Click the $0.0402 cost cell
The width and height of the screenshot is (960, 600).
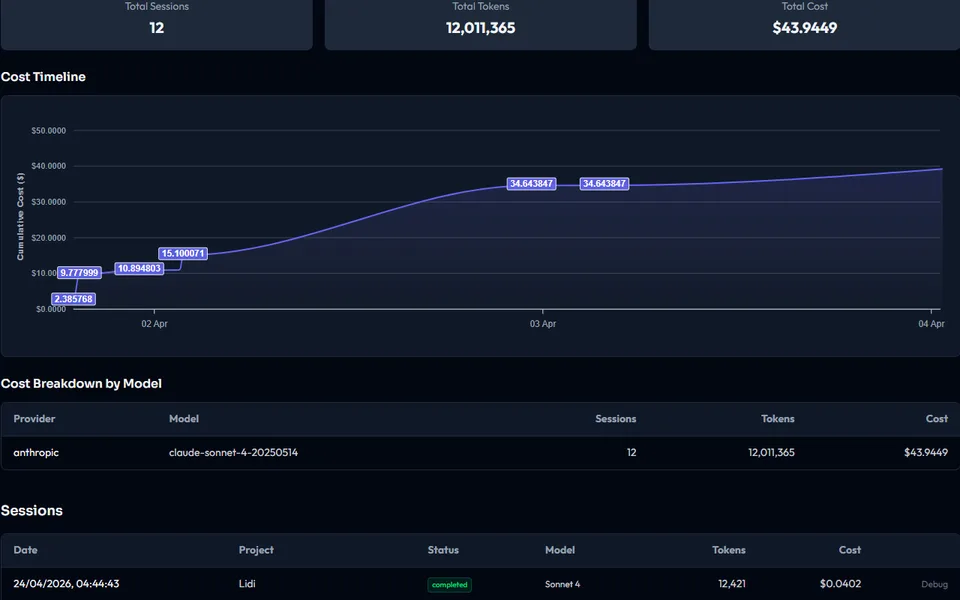click(840, 583)
